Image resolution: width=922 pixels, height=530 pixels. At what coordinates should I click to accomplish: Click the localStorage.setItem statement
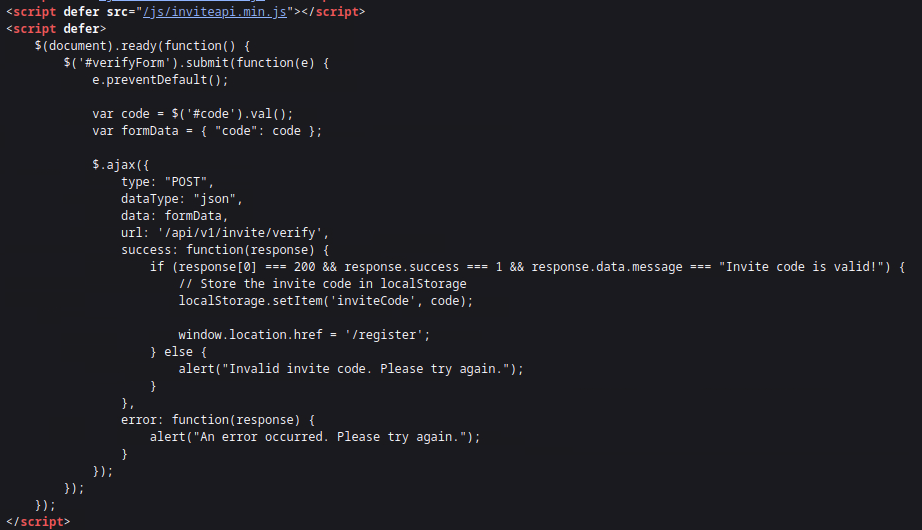click(325, 301)
